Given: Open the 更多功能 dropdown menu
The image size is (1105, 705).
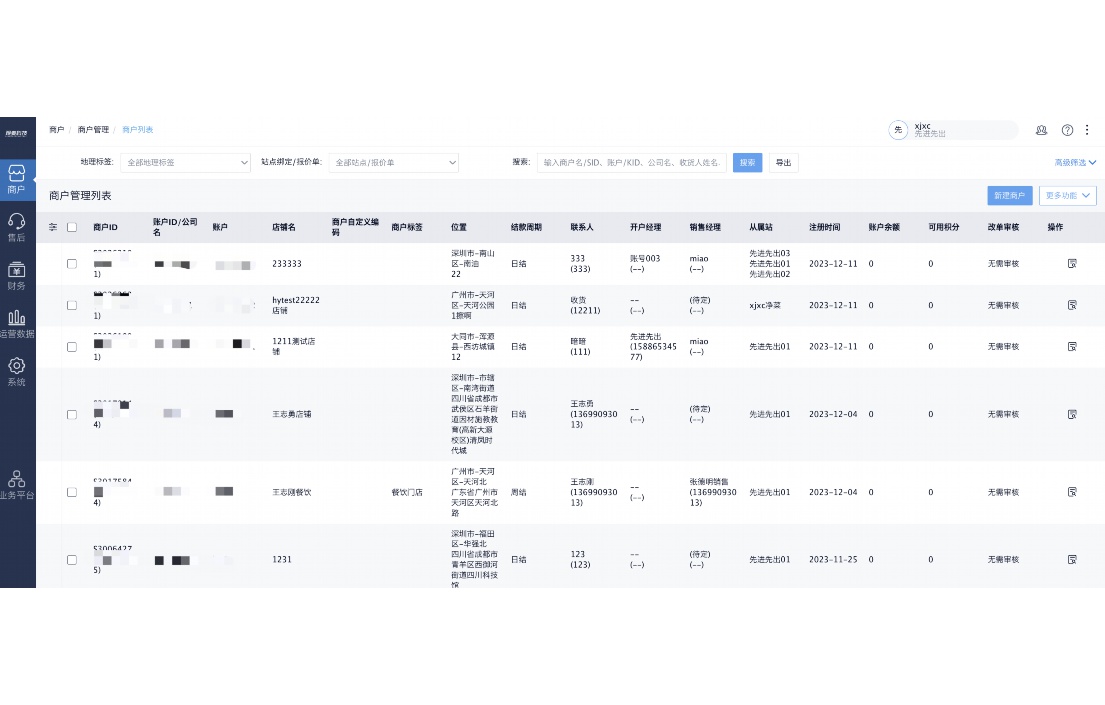Looking at the screenshot, I should (1068, 196).
